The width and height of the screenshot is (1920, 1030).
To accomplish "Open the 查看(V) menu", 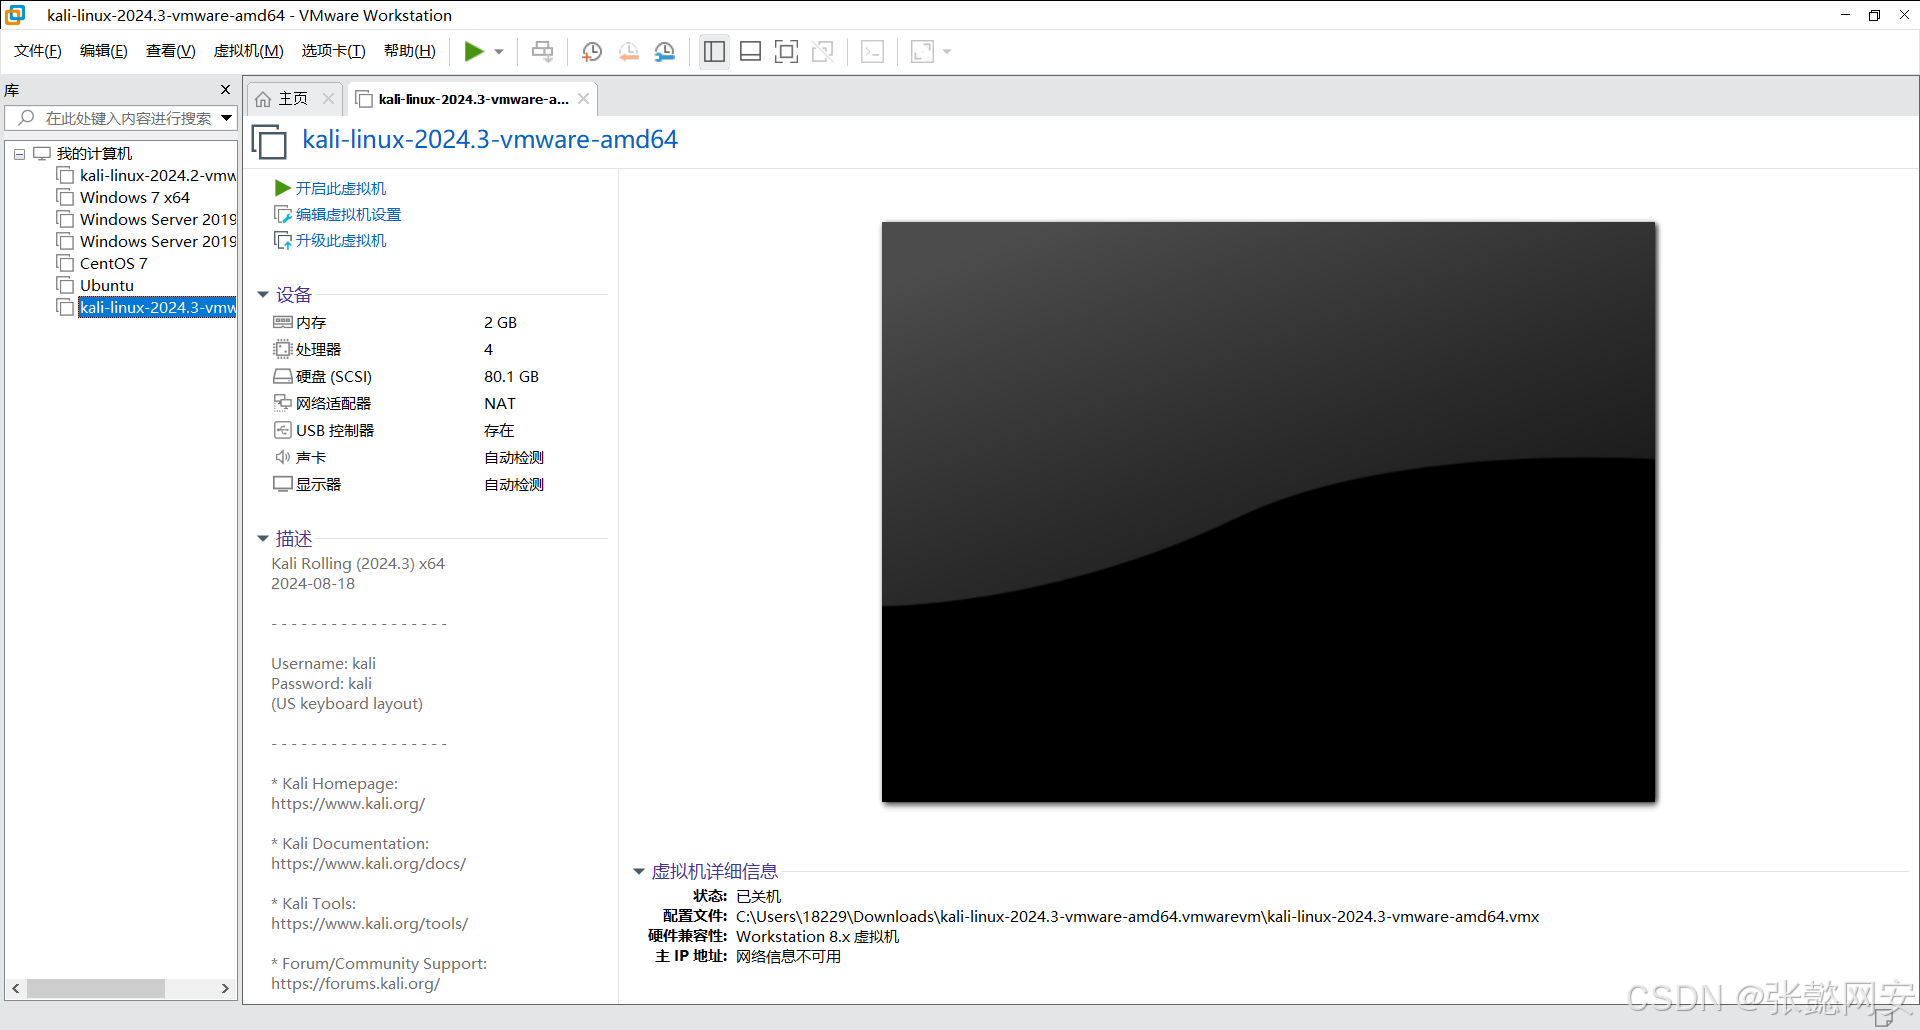I will (x=171, y=51).
